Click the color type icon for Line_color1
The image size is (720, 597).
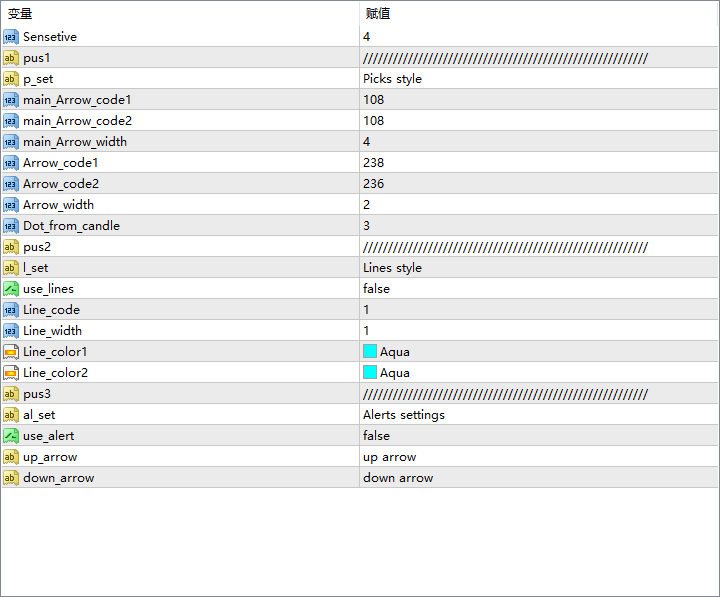point(11,352)
